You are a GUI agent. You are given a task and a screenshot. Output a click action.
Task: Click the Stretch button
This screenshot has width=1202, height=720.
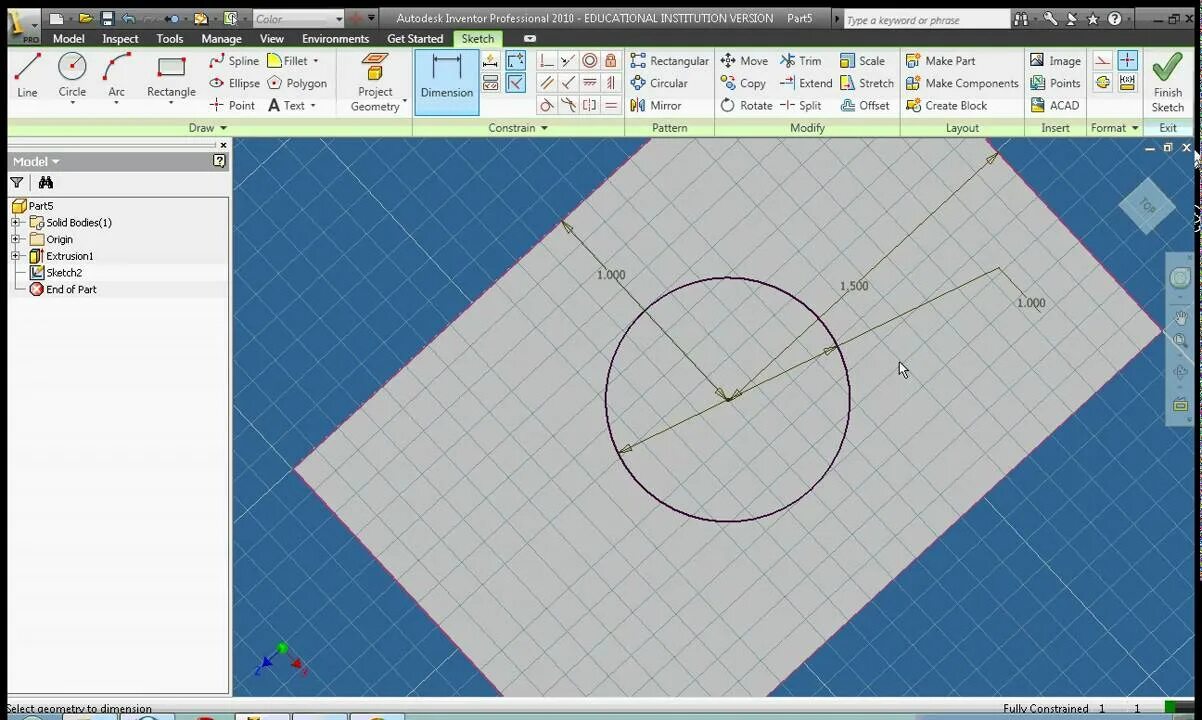tap(867, 83)
